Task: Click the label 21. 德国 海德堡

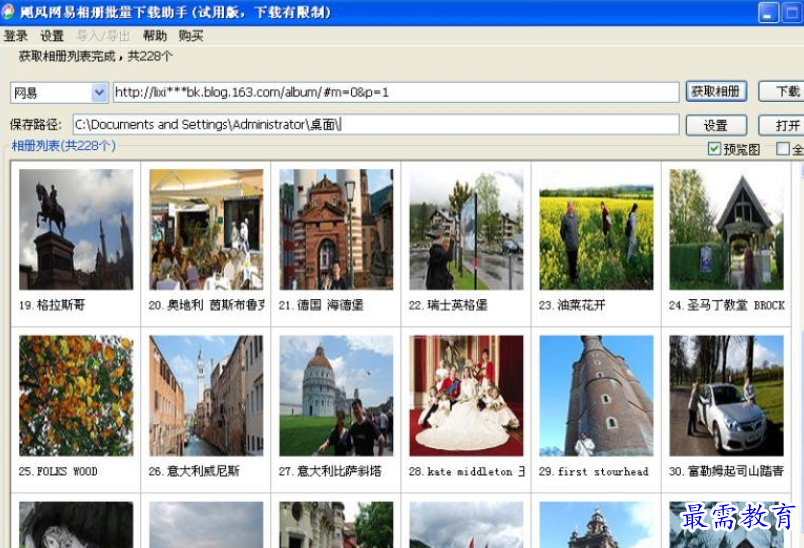Action: tap(321, 305)
